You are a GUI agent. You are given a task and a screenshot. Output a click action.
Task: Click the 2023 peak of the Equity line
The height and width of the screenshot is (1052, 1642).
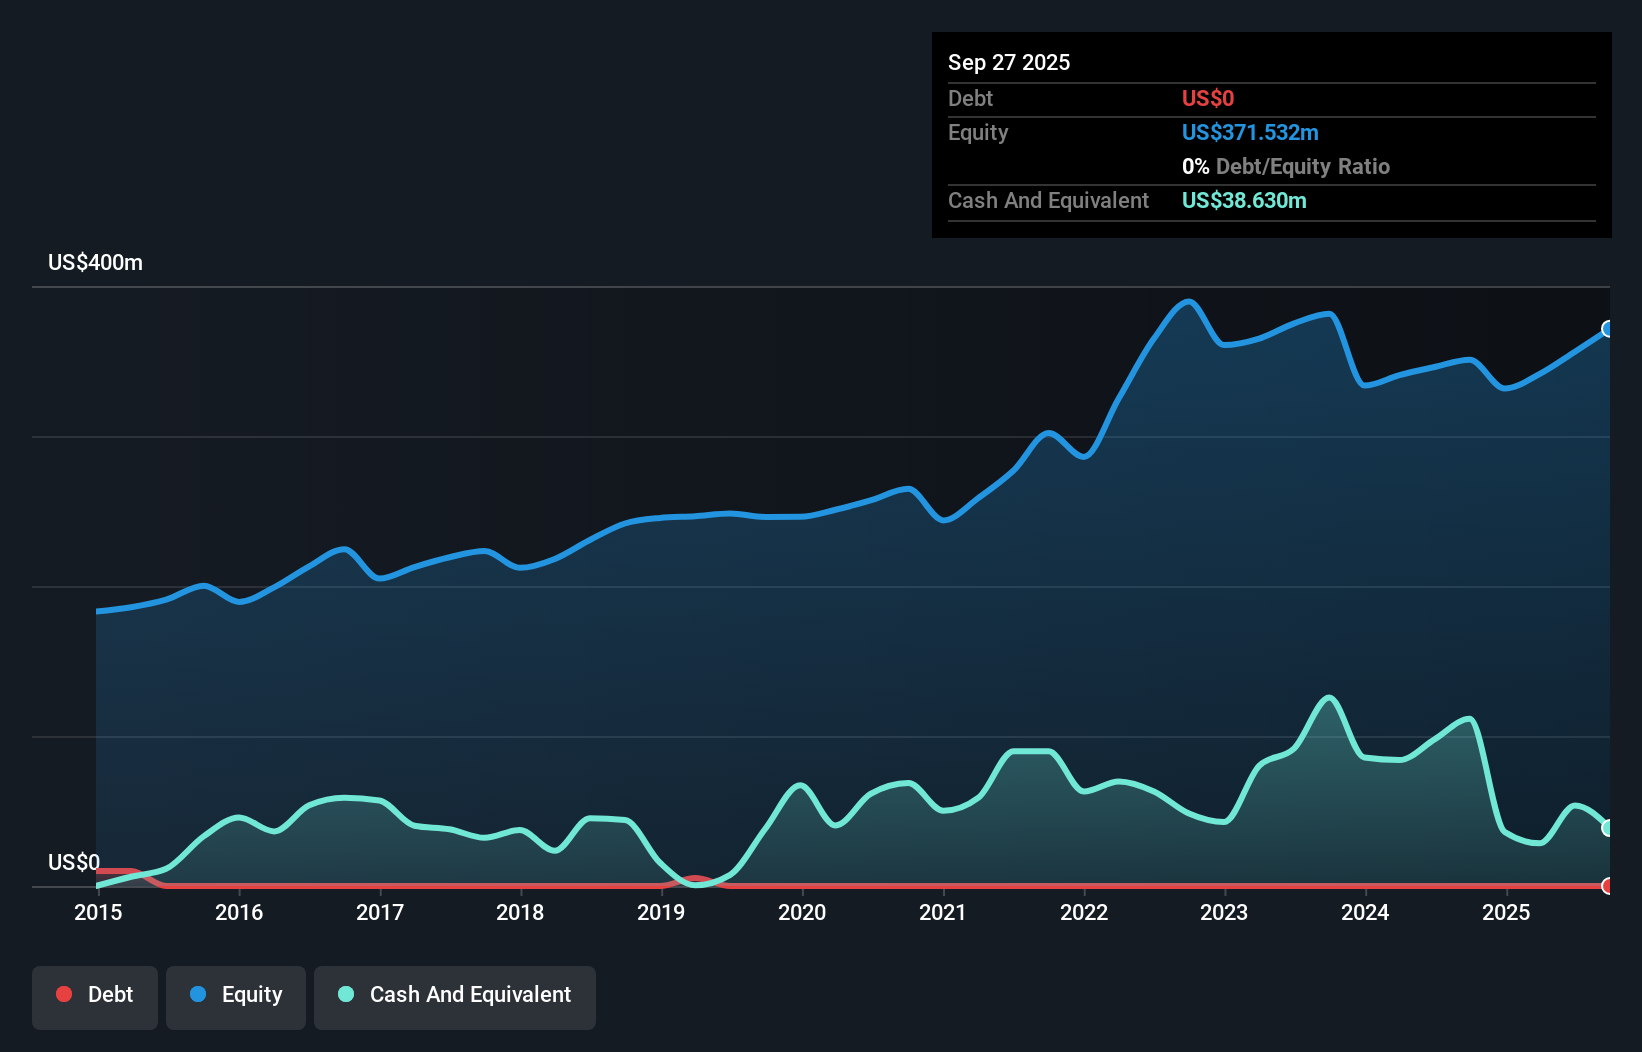(1187, 301)
